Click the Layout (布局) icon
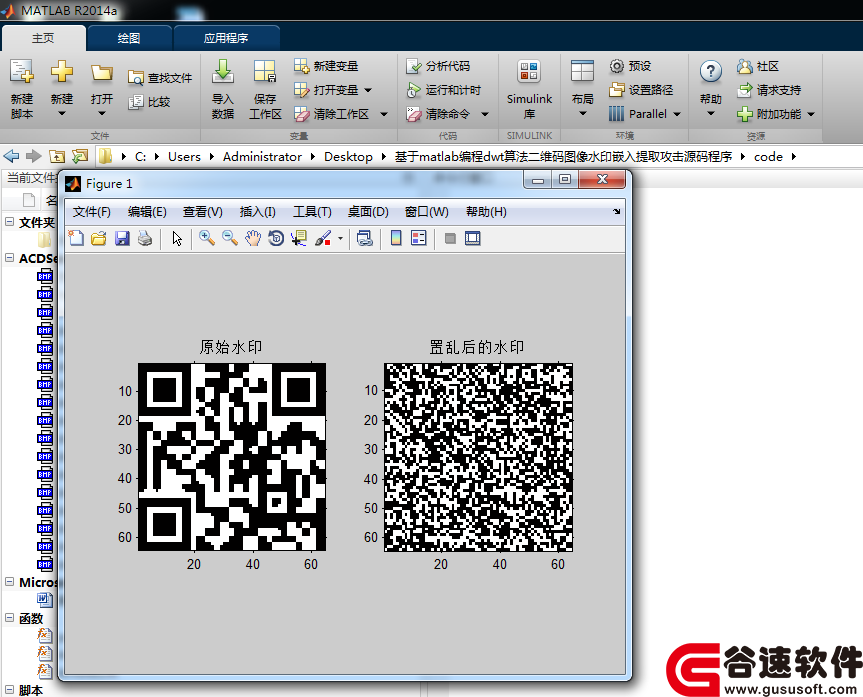This screenshot has height=697, width=863. 582,72
